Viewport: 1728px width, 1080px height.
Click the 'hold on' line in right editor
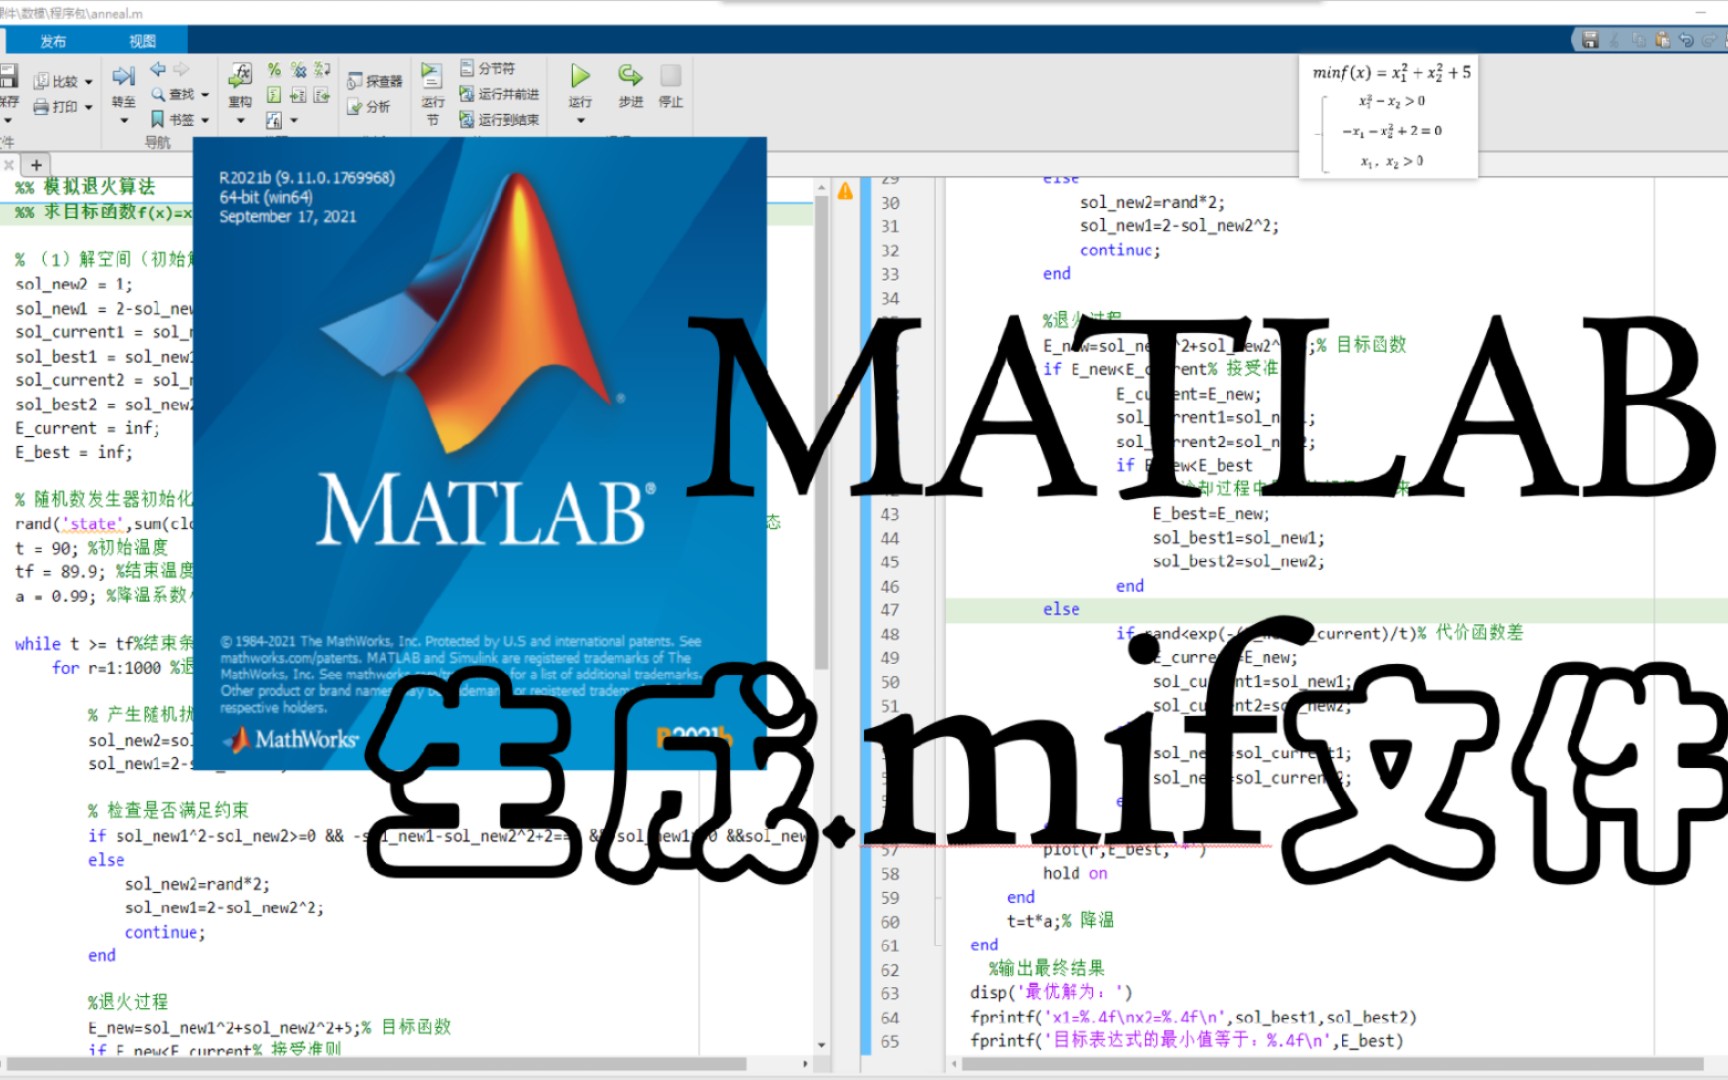[x=1075, y=873]
